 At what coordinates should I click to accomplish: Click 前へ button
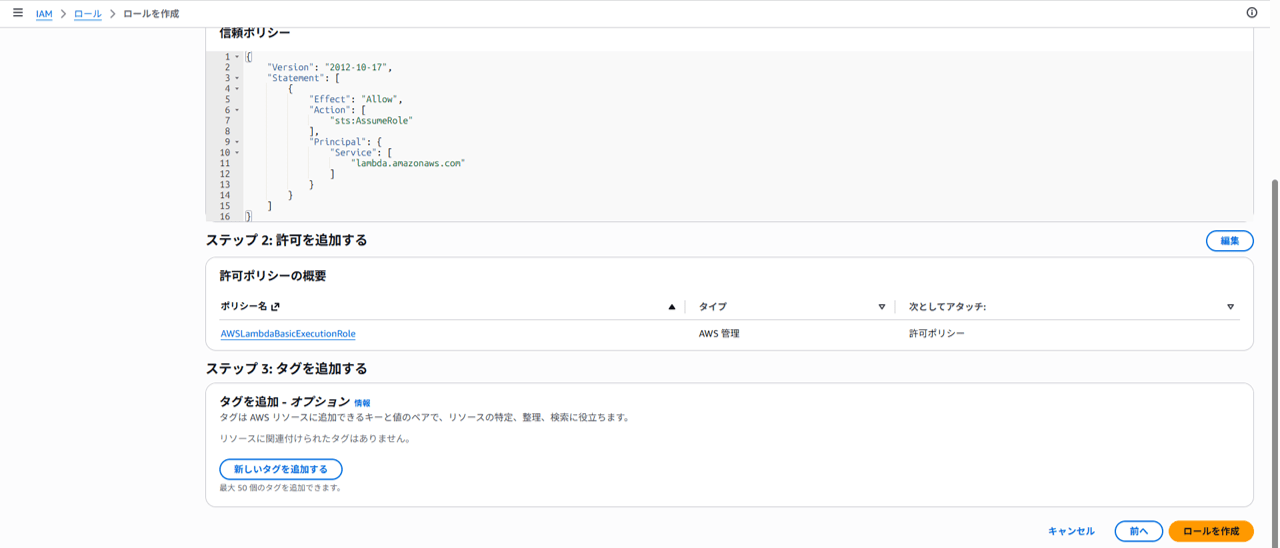pos(1138,532)
